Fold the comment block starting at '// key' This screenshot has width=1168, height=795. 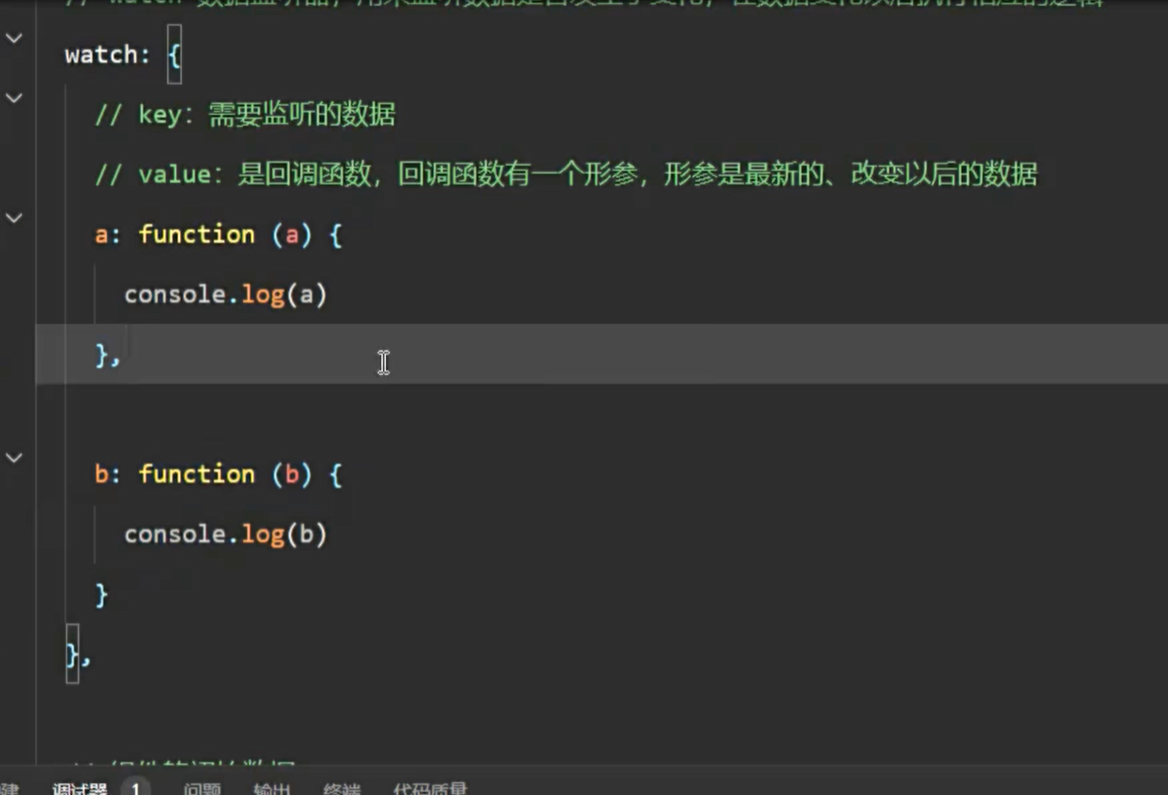(14, 98)
